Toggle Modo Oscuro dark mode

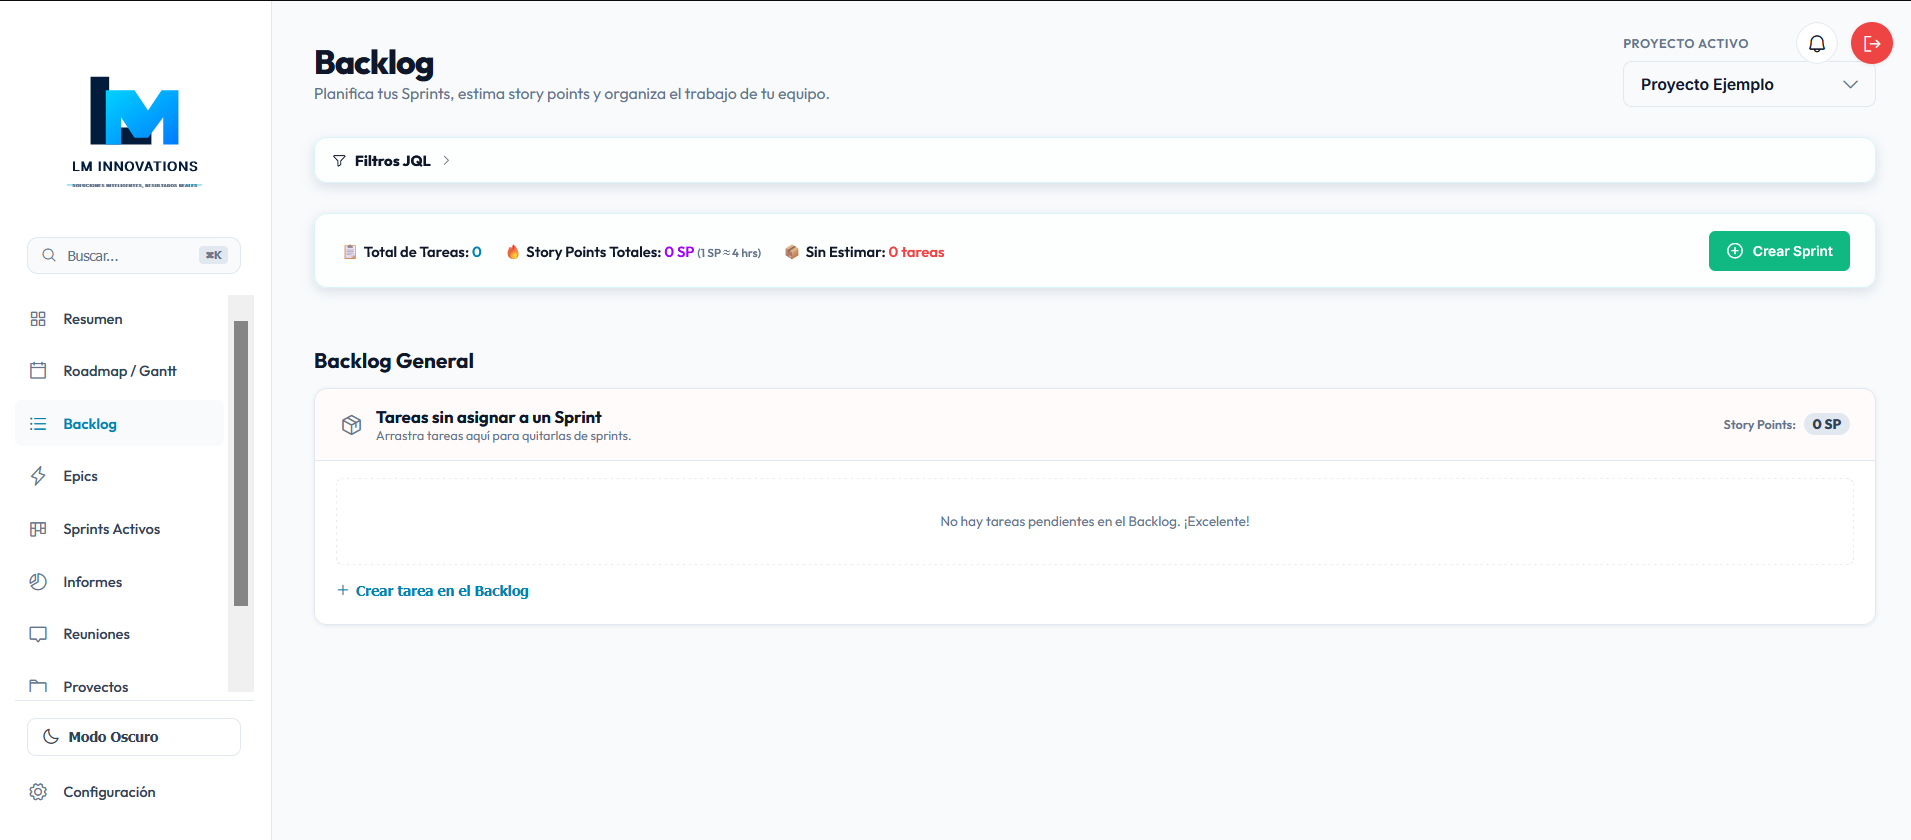134,737
